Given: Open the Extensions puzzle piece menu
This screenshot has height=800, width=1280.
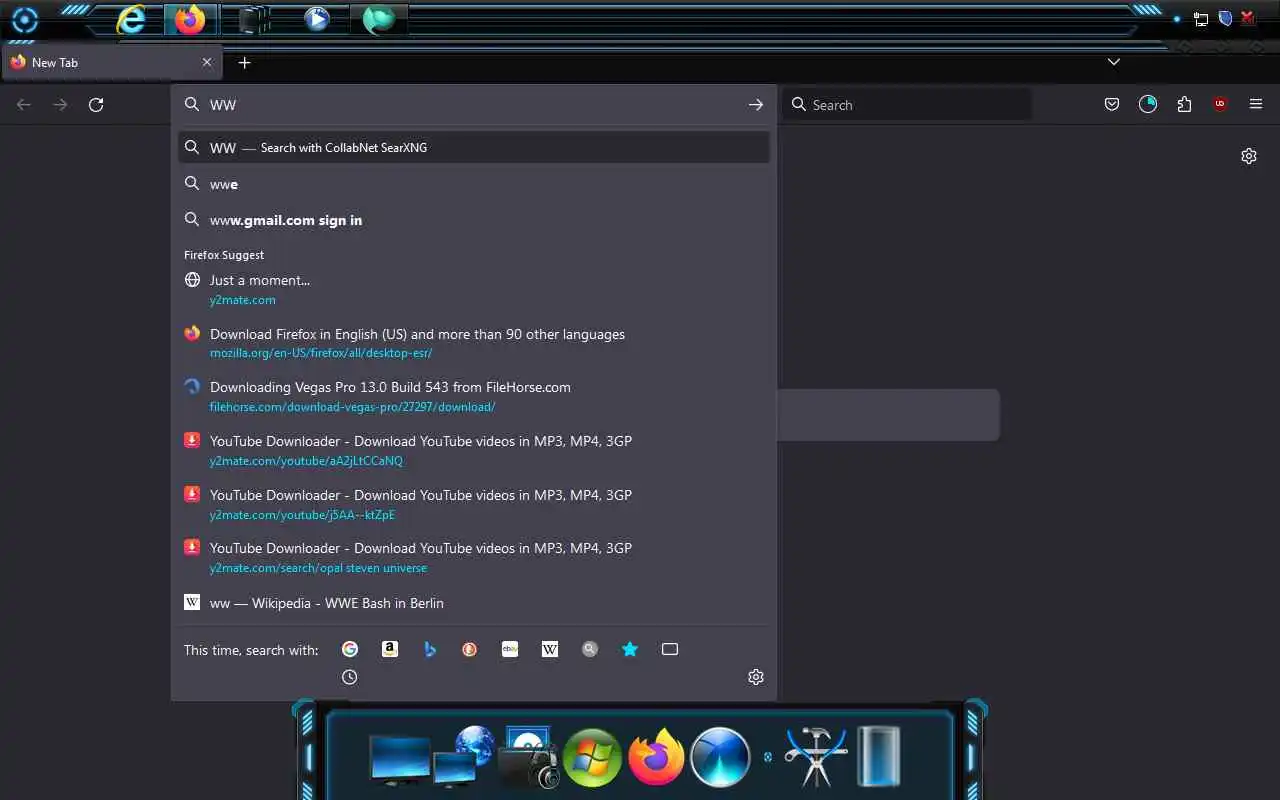Looking at the screenshot, I should pyautogui.click(x=1184, y=105).
